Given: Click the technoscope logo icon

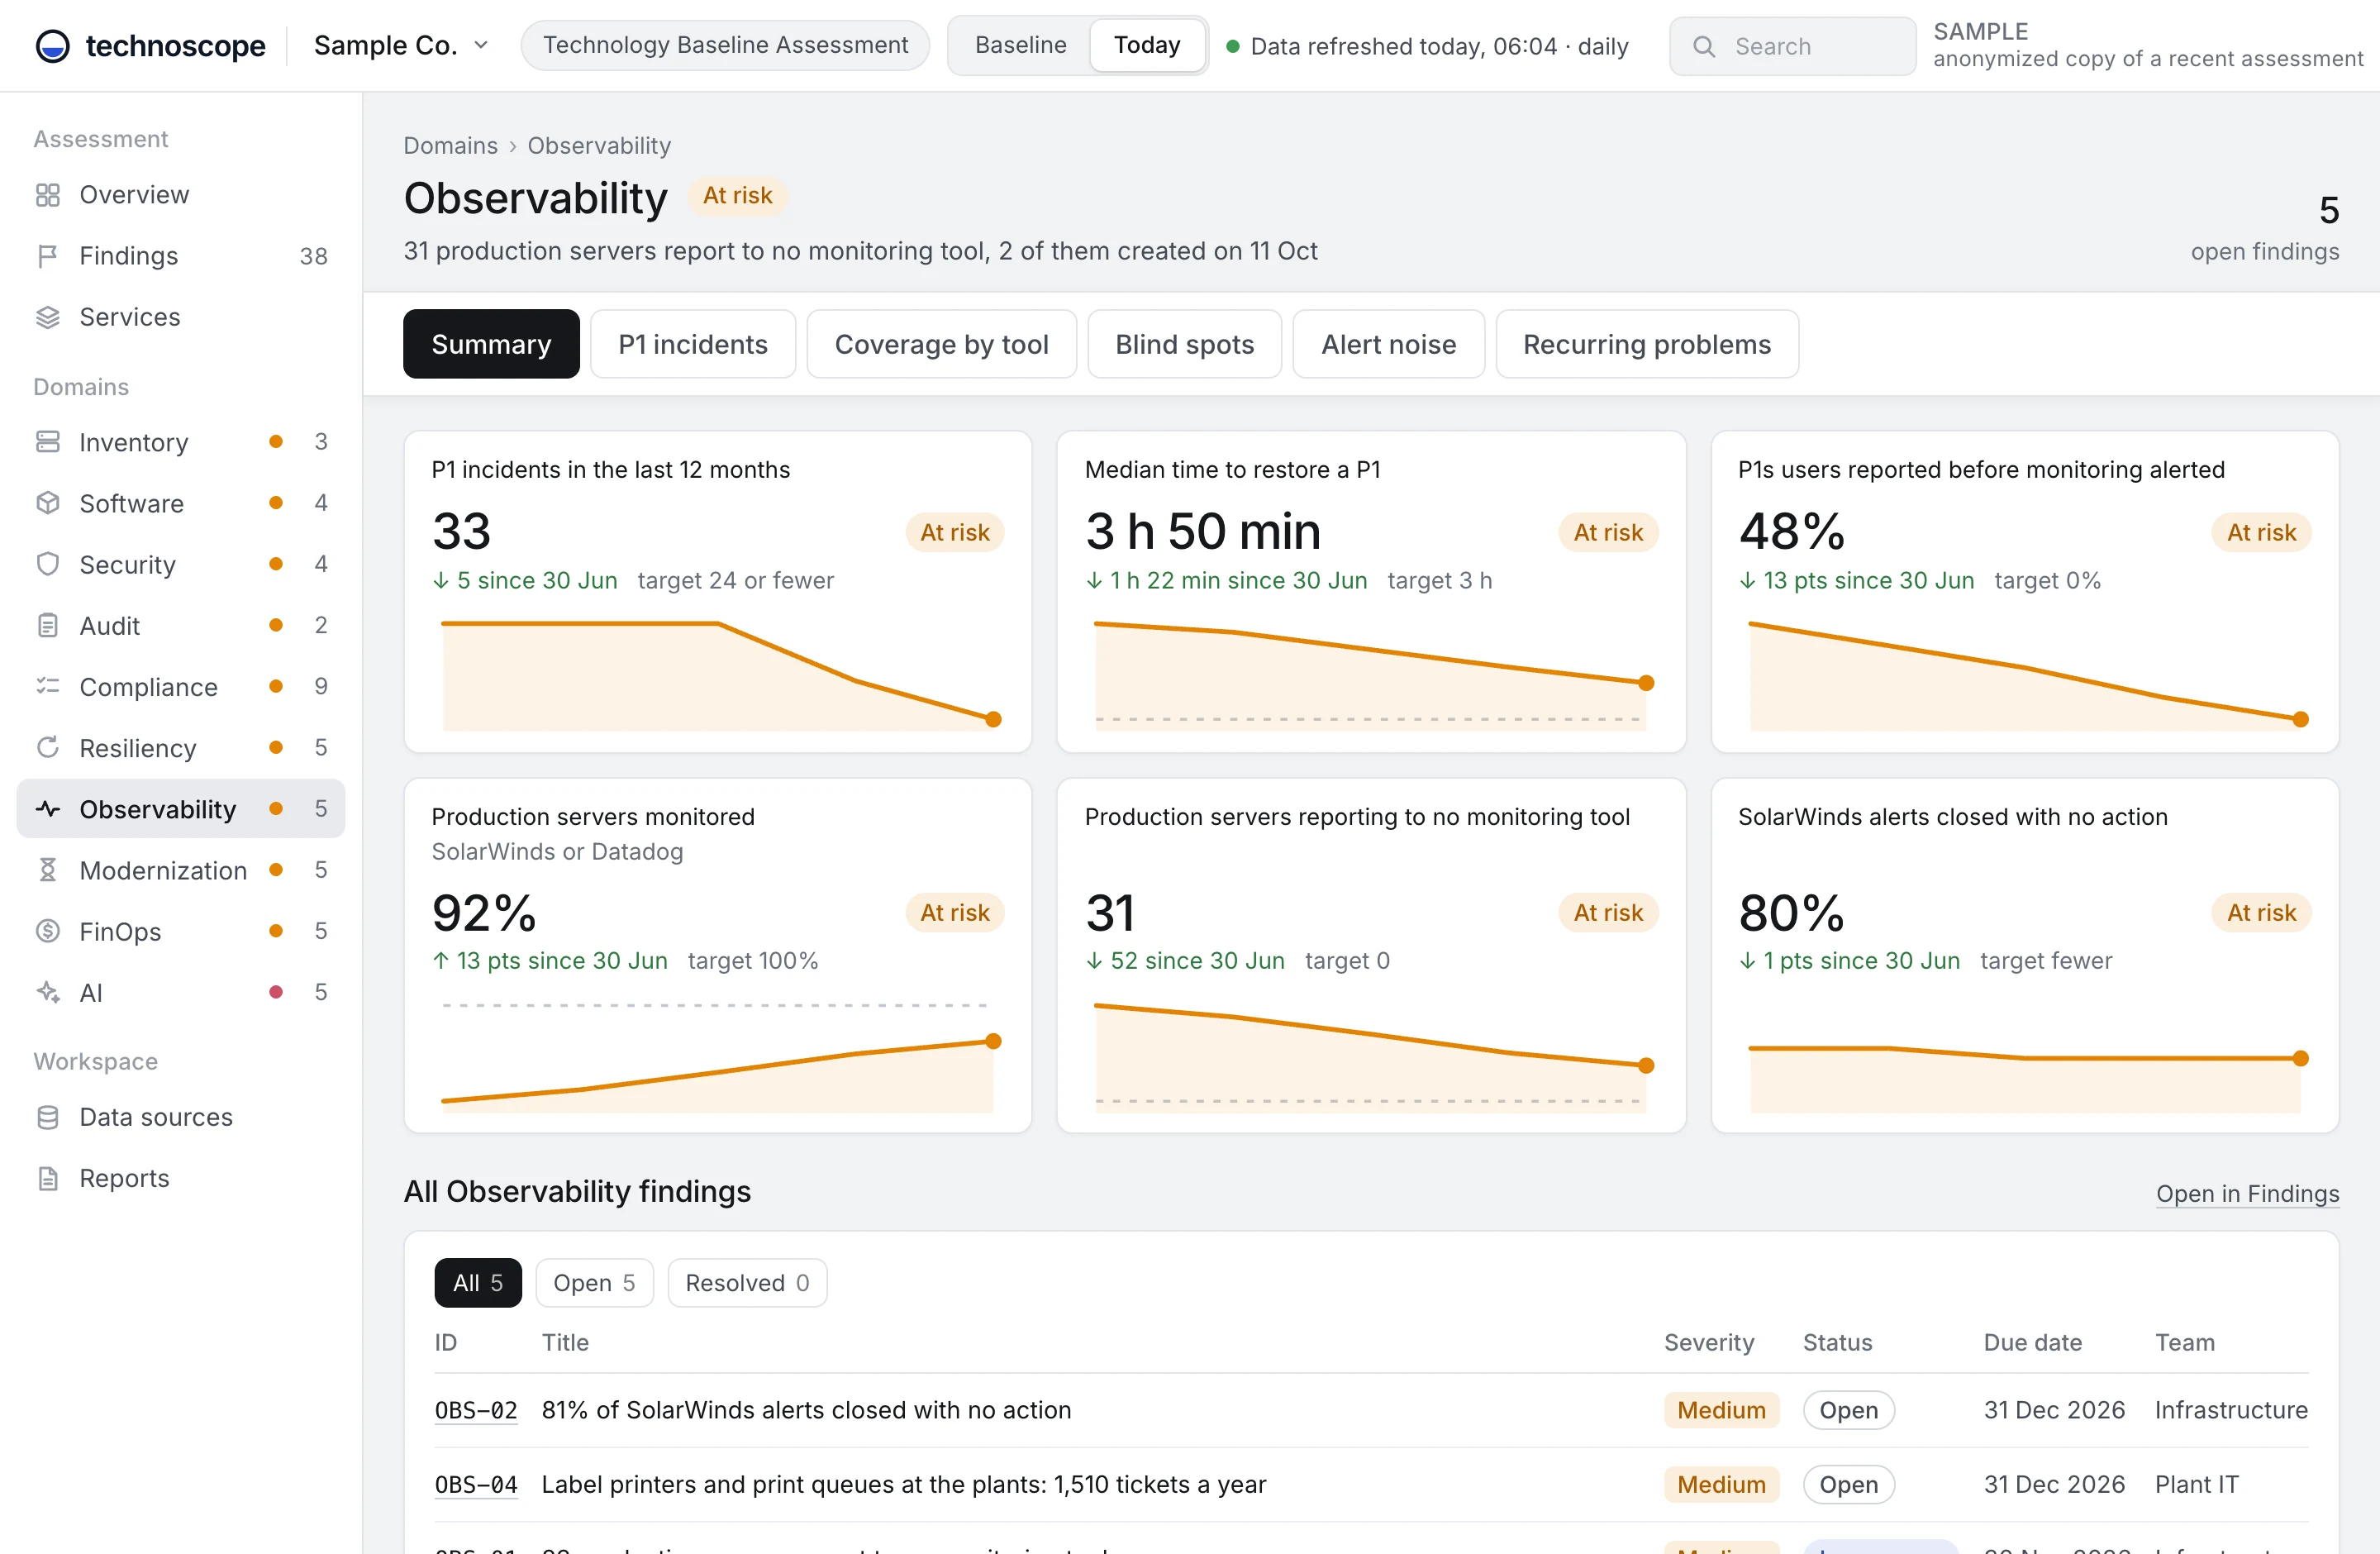Looking at the screenshot, I should [x=52, y=46].
